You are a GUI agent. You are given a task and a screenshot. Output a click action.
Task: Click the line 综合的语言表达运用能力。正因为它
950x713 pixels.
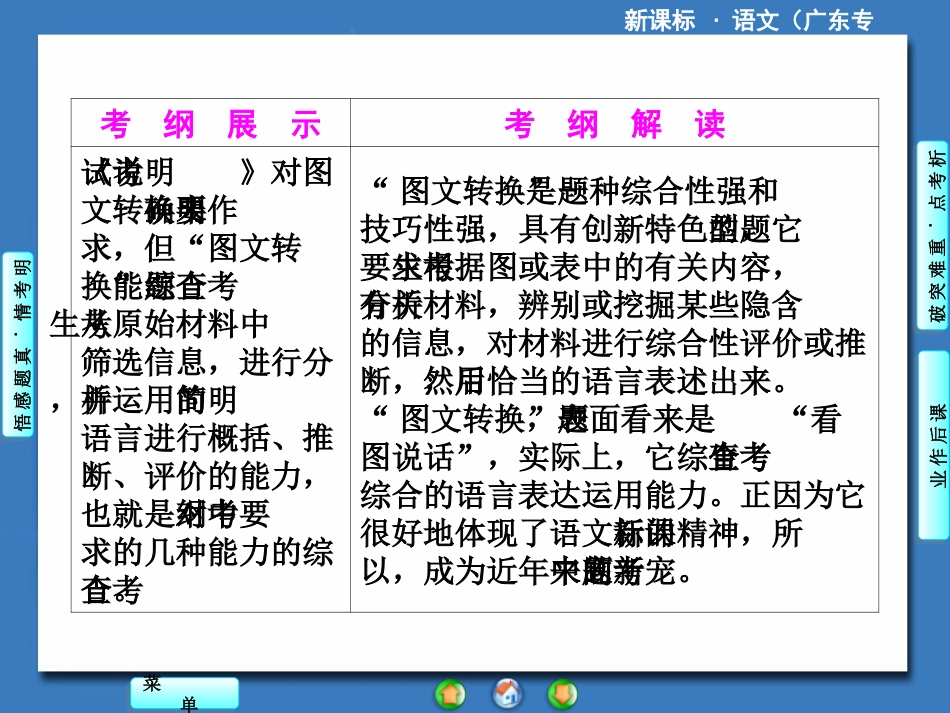click(x=613, y=495)
